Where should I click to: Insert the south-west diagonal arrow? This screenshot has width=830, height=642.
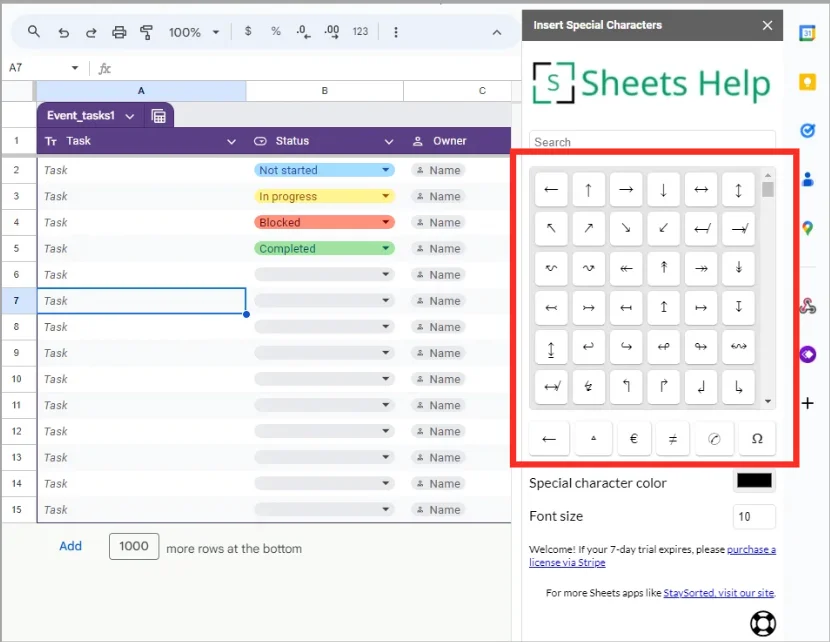663,228
